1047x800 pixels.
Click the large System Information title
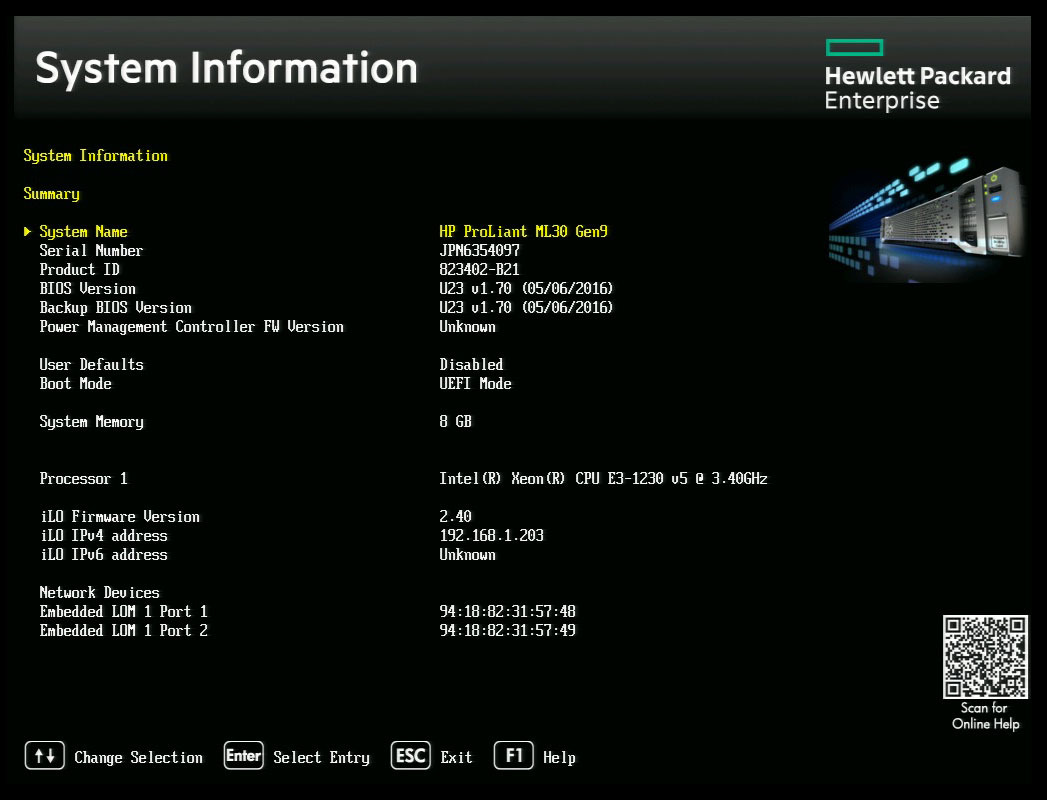pos(226,69)
